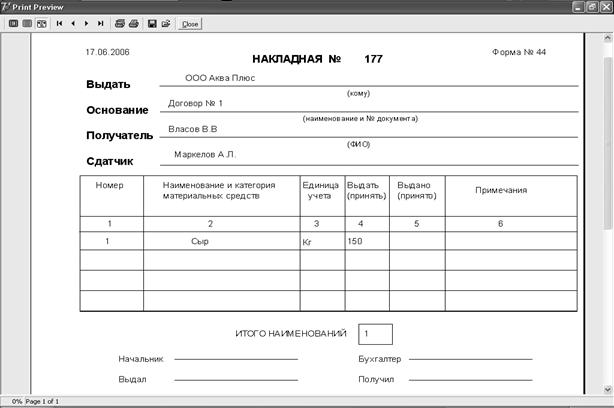The width and height of the screenshot is (614, 408).
Task: Load a report via open-folder icon
Action: click(x=166, y=24)
